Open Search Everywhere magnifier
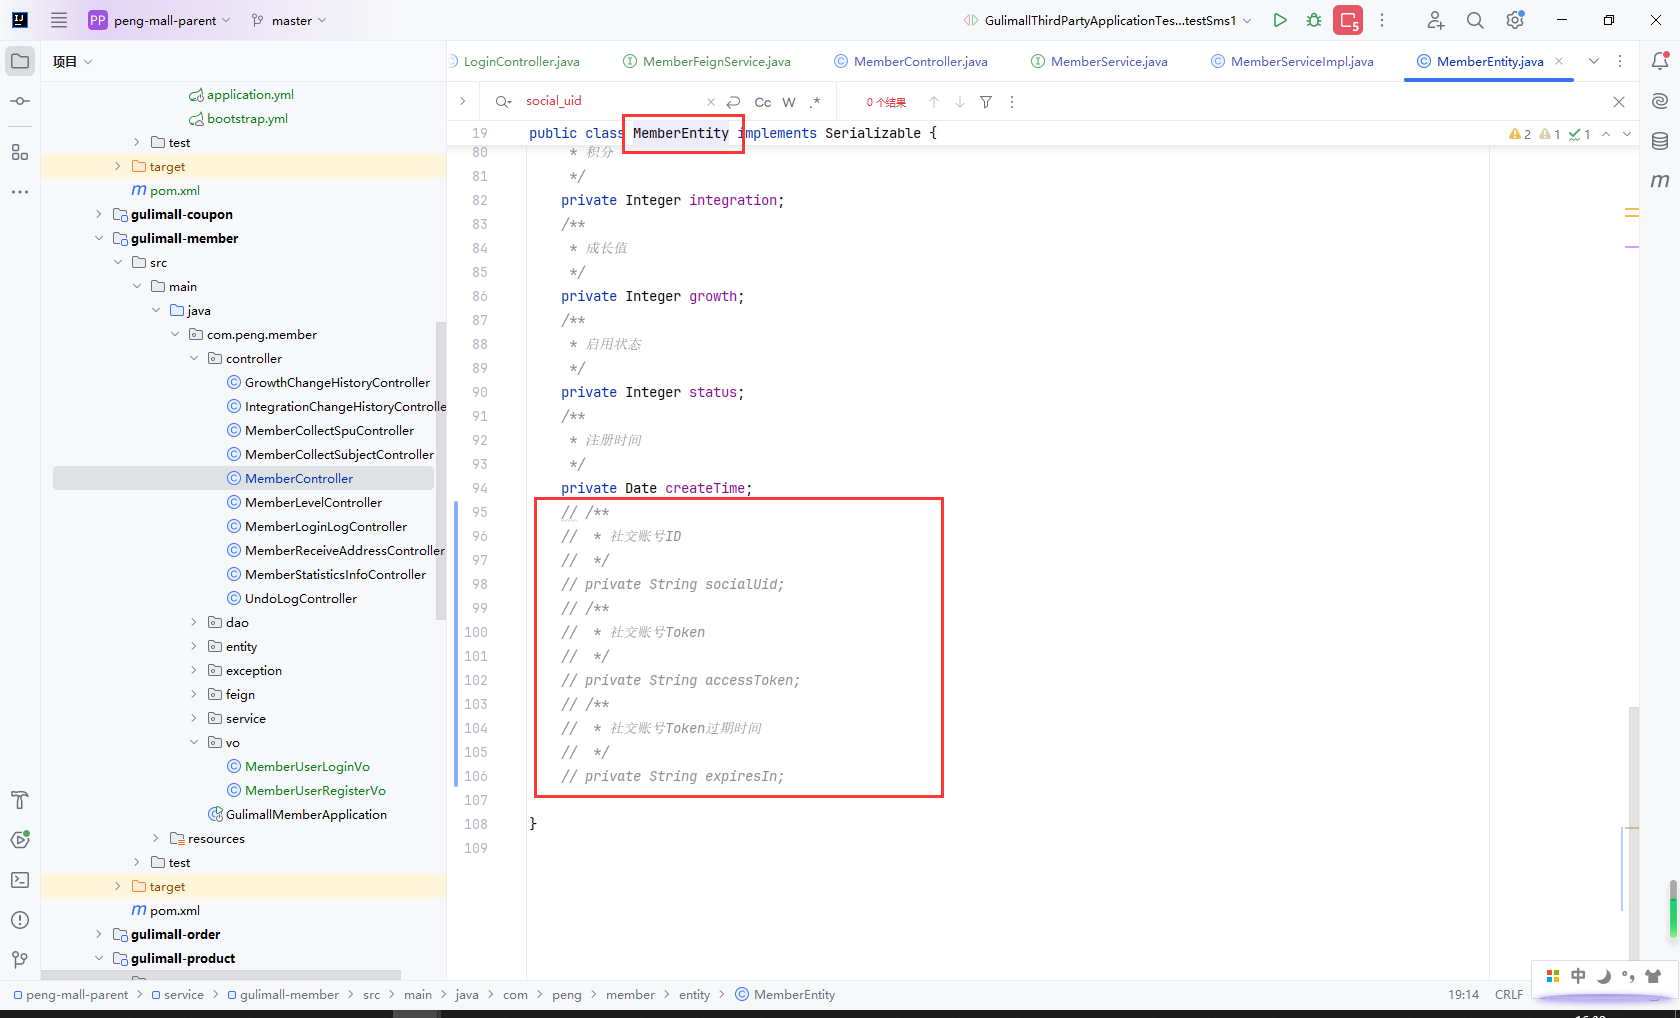Viewport: 1680px width, 1018px height. click(x=1475, y=20)
